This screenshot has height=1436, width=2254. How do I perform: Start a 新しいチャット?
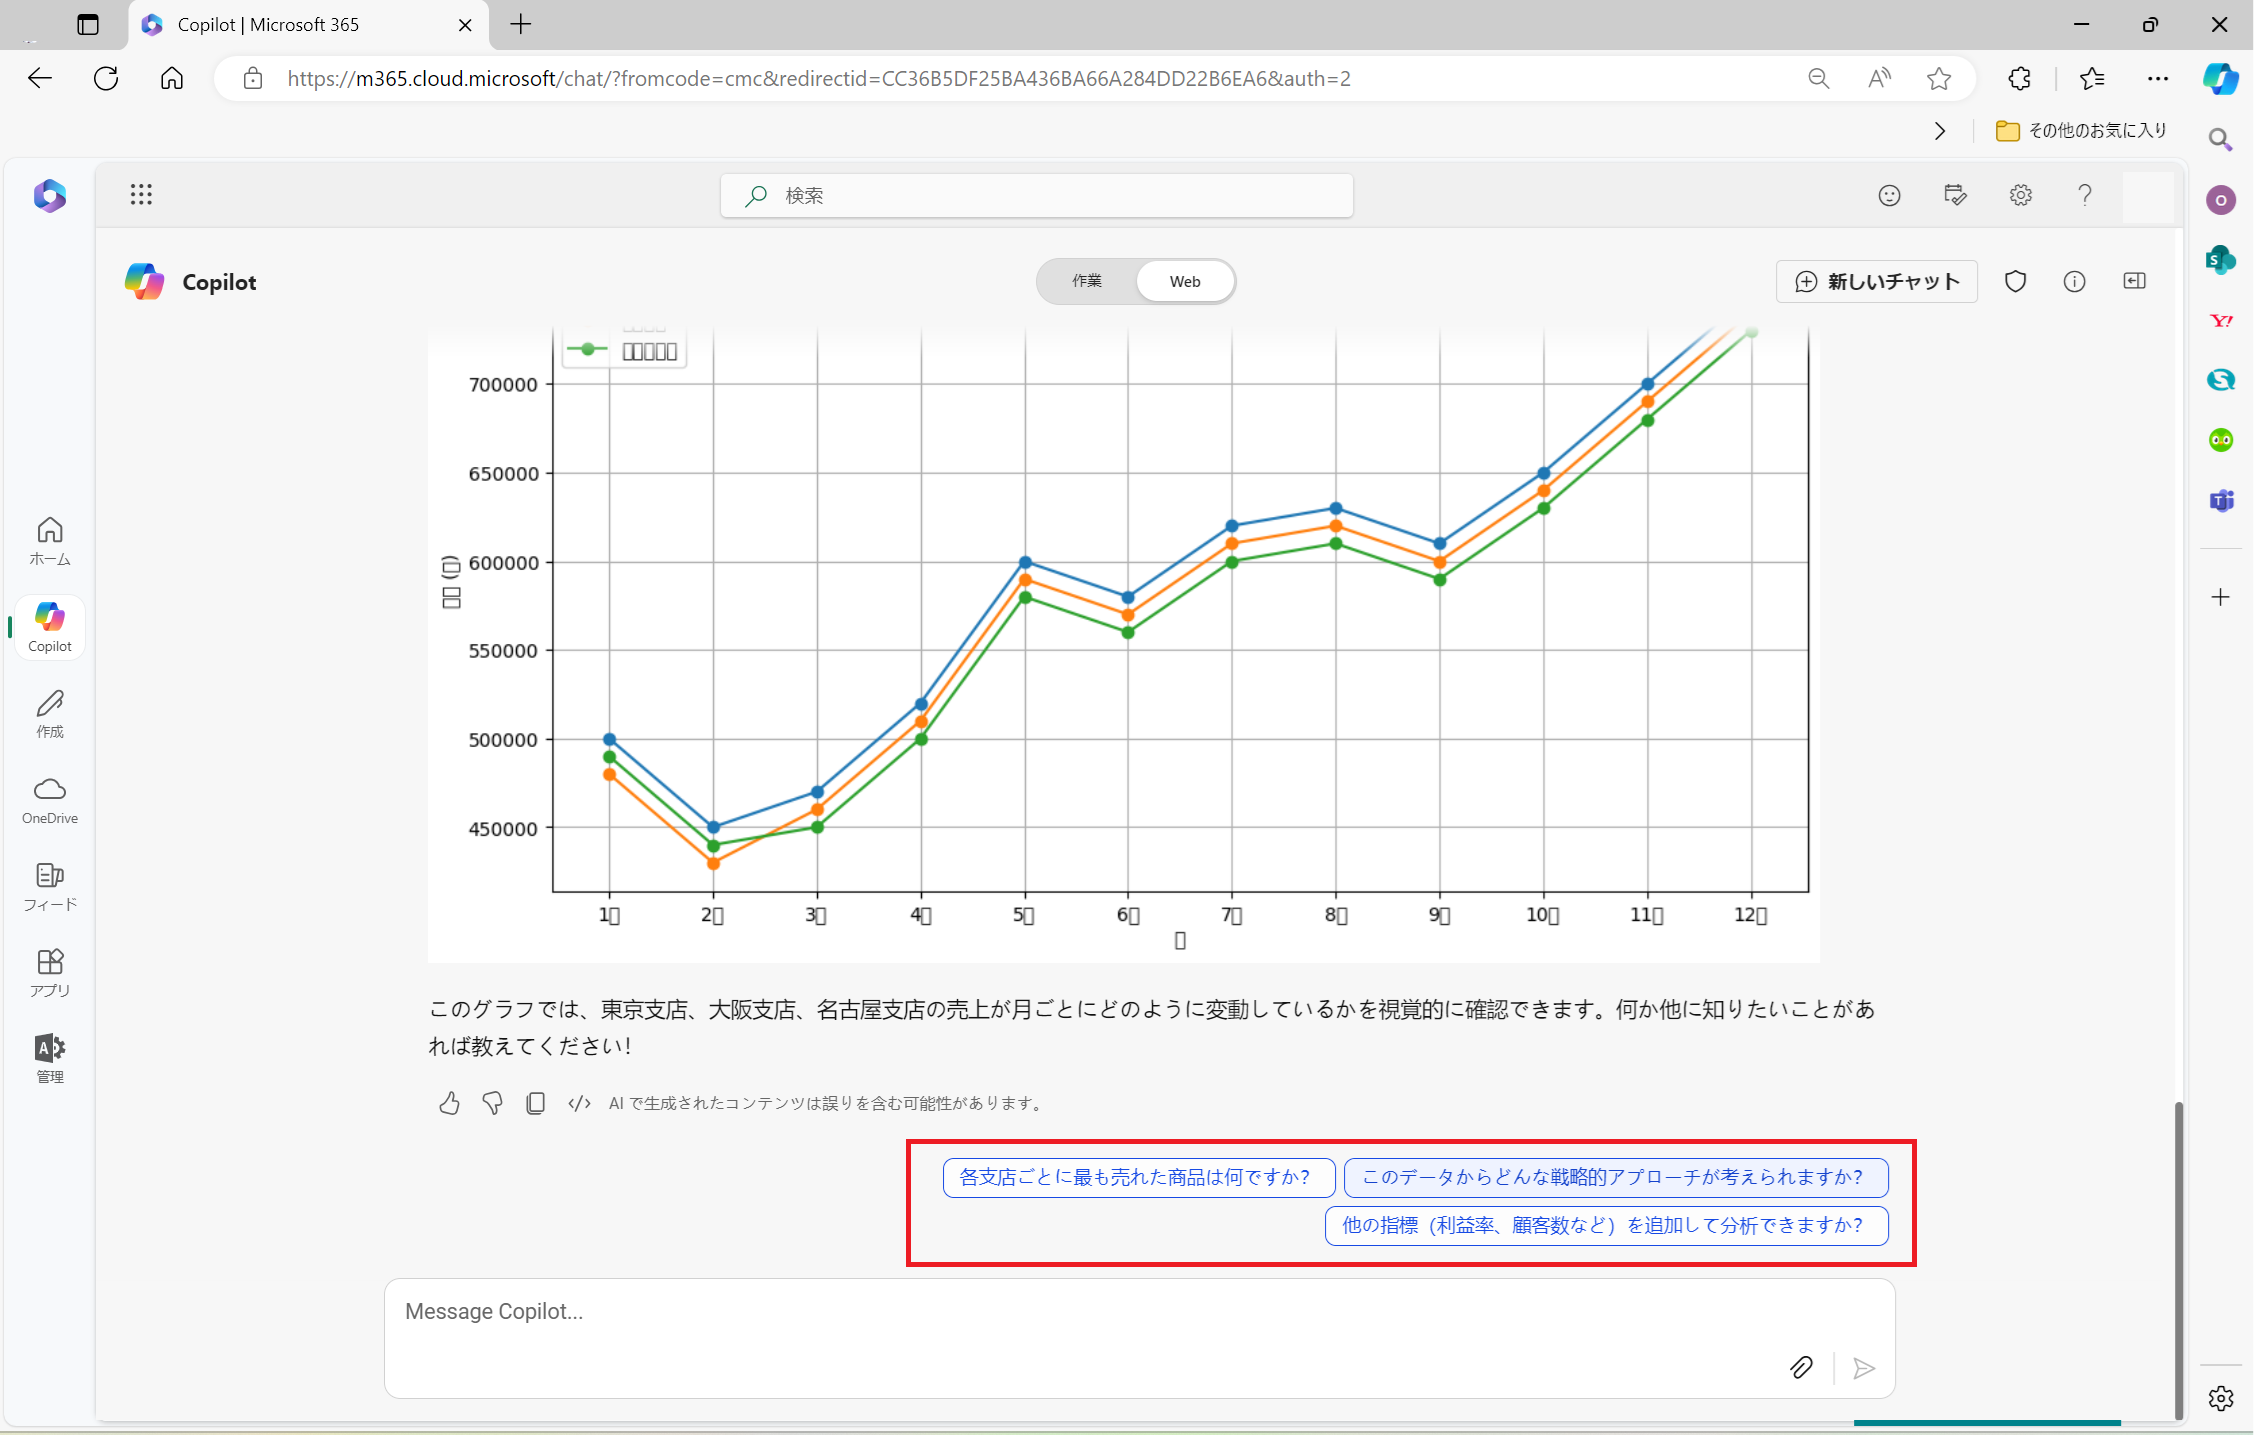(x=1877, y=281)
